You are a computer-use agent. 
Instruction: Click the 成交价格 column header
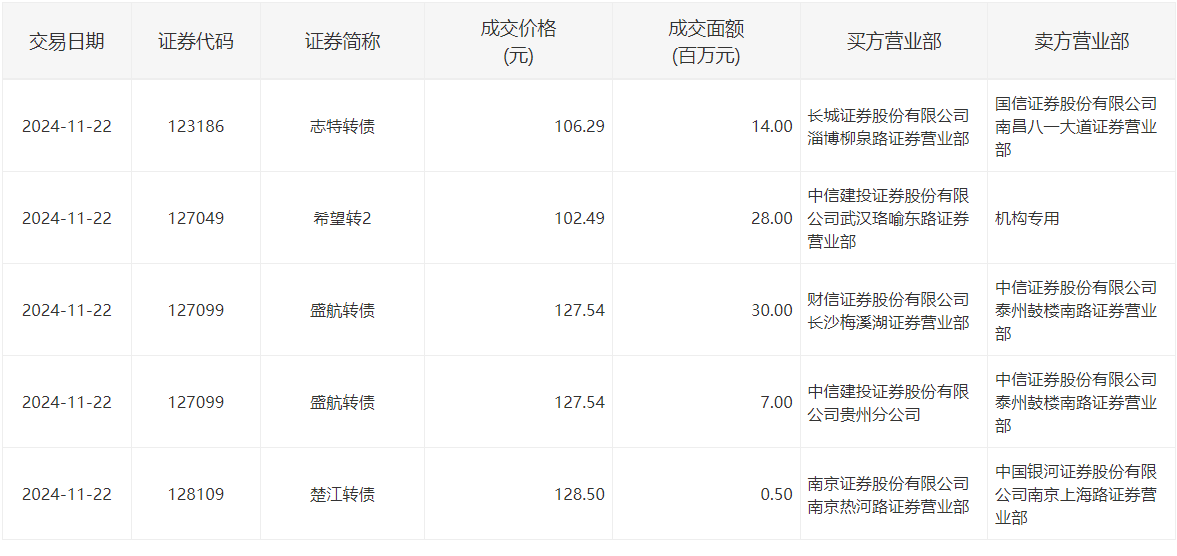coord(518,41)
